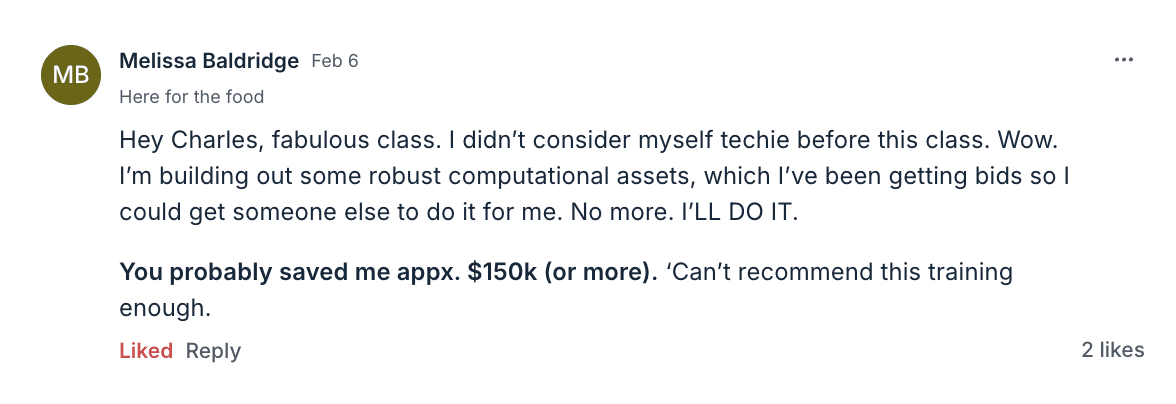Viewport: 1176px width, 404px height.
Task: Click the "Wow." text
Action: [1001, 138]
